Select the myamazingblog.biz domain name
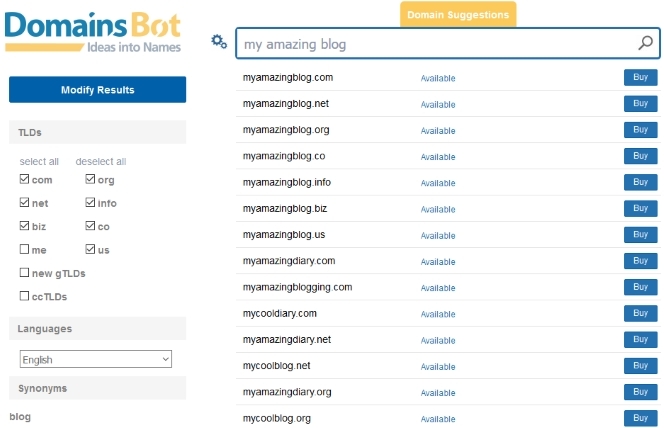 point(285,209)
